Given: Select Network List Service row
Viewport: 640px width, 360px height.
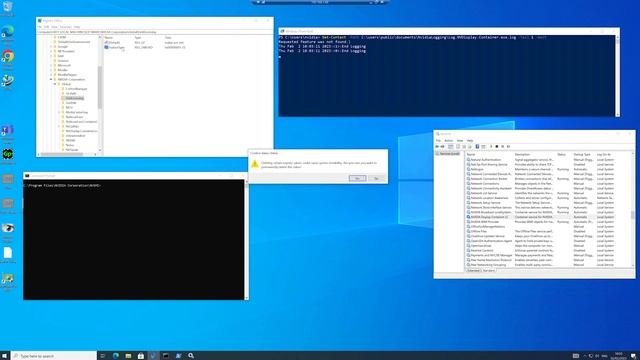Looking at the screenshot, I should 540,193.
